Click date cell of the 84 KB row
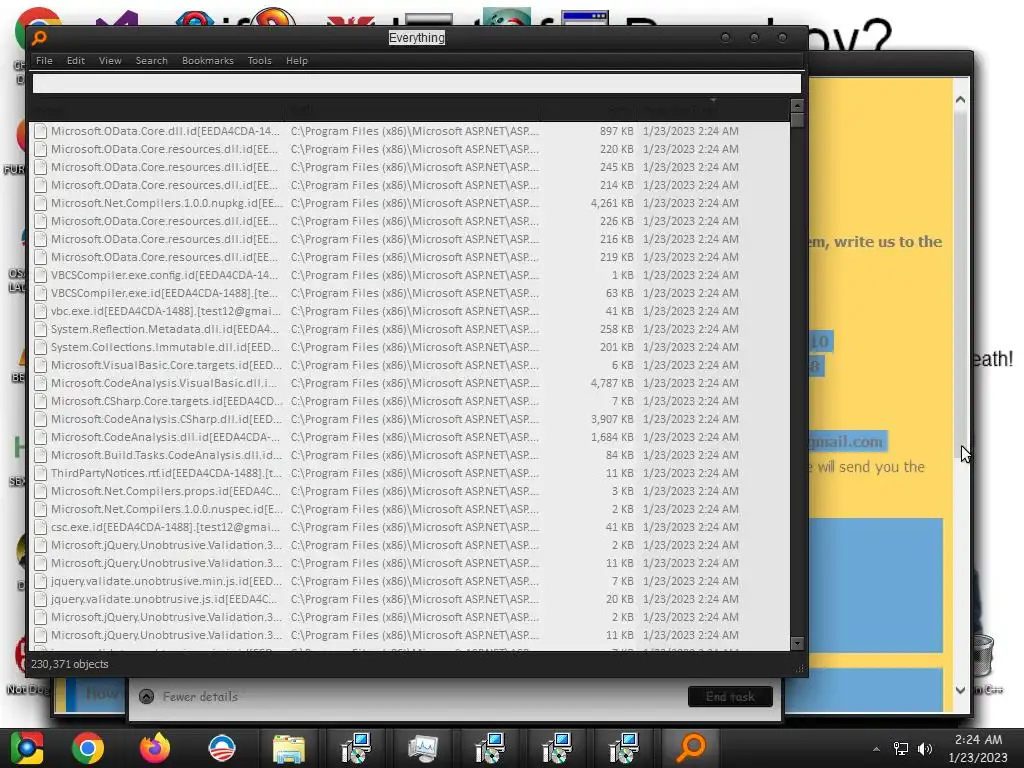 [690, 455]
